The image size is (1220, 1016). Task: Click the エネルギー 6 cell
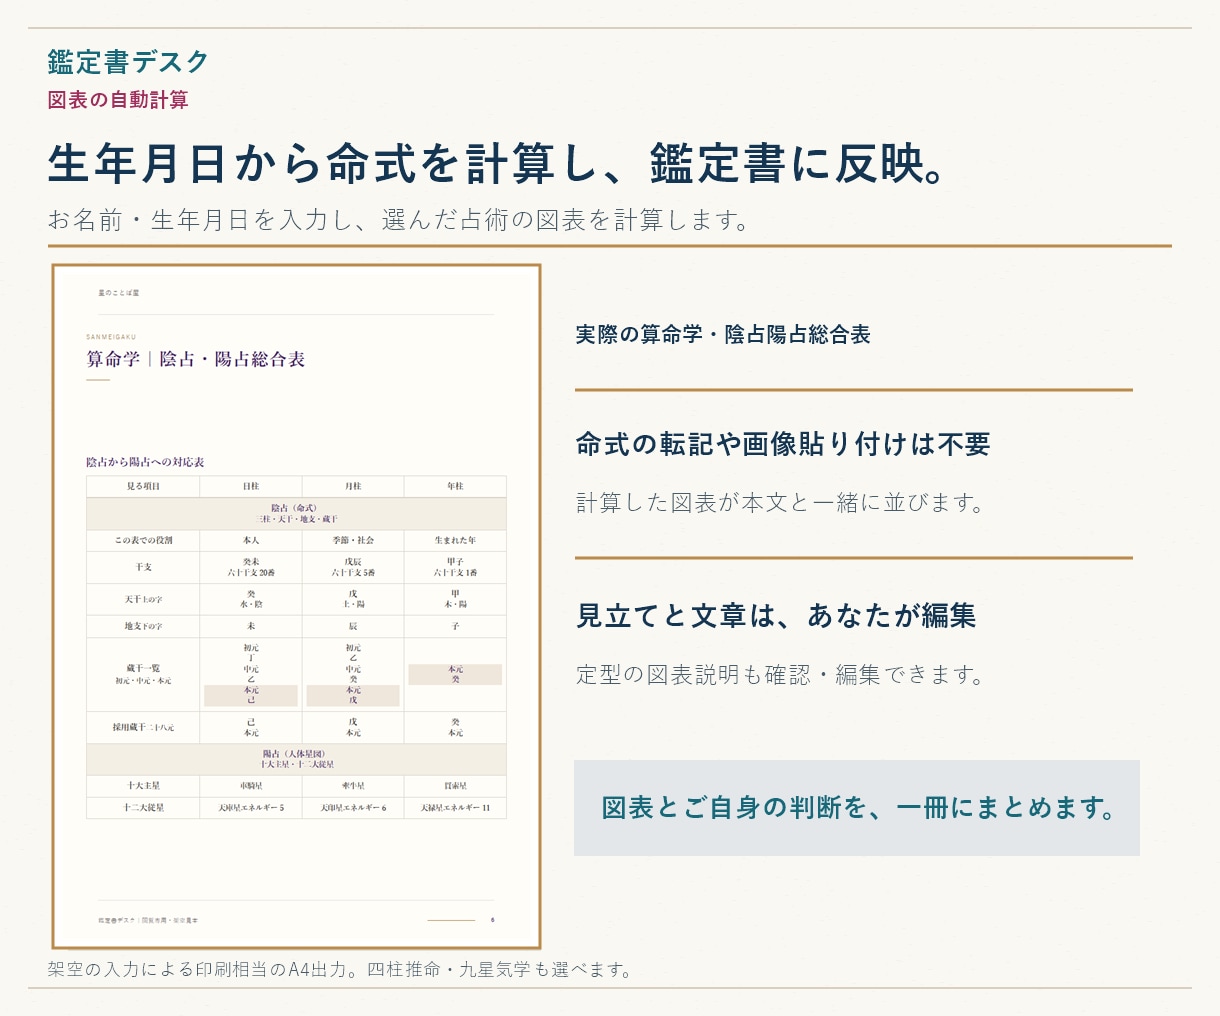pos(353,807)
